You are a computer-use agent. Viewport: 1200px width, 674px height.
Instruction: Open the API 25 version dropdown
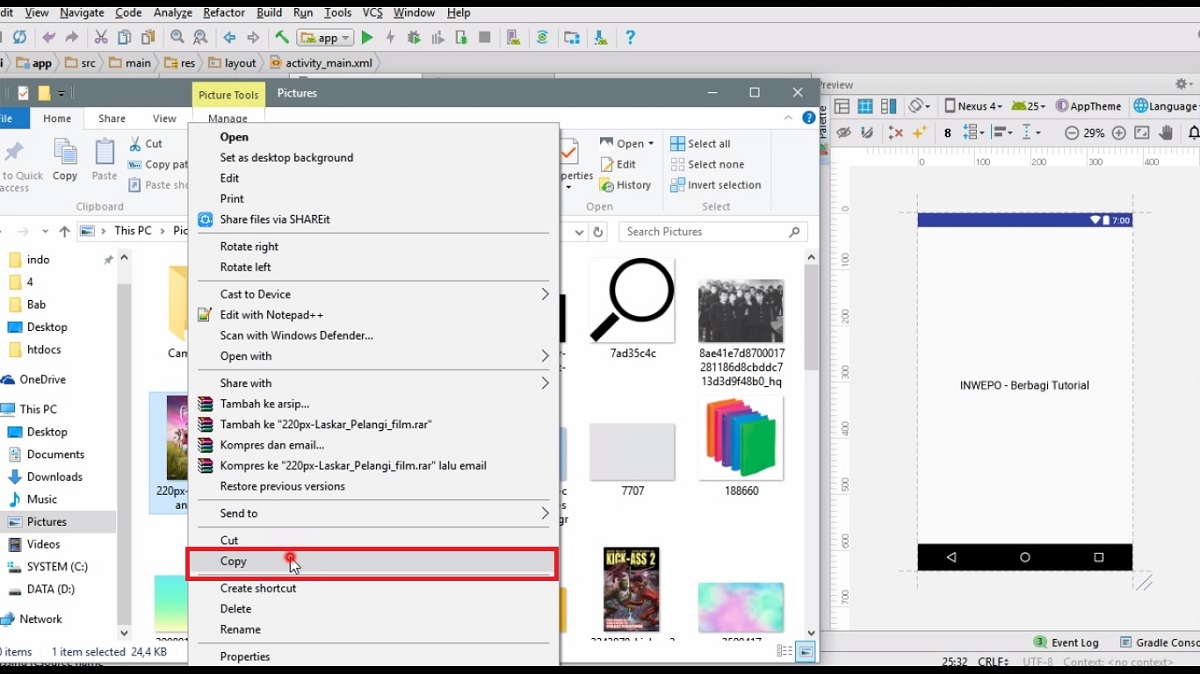pyautogui.click(x=1031, y=105)
